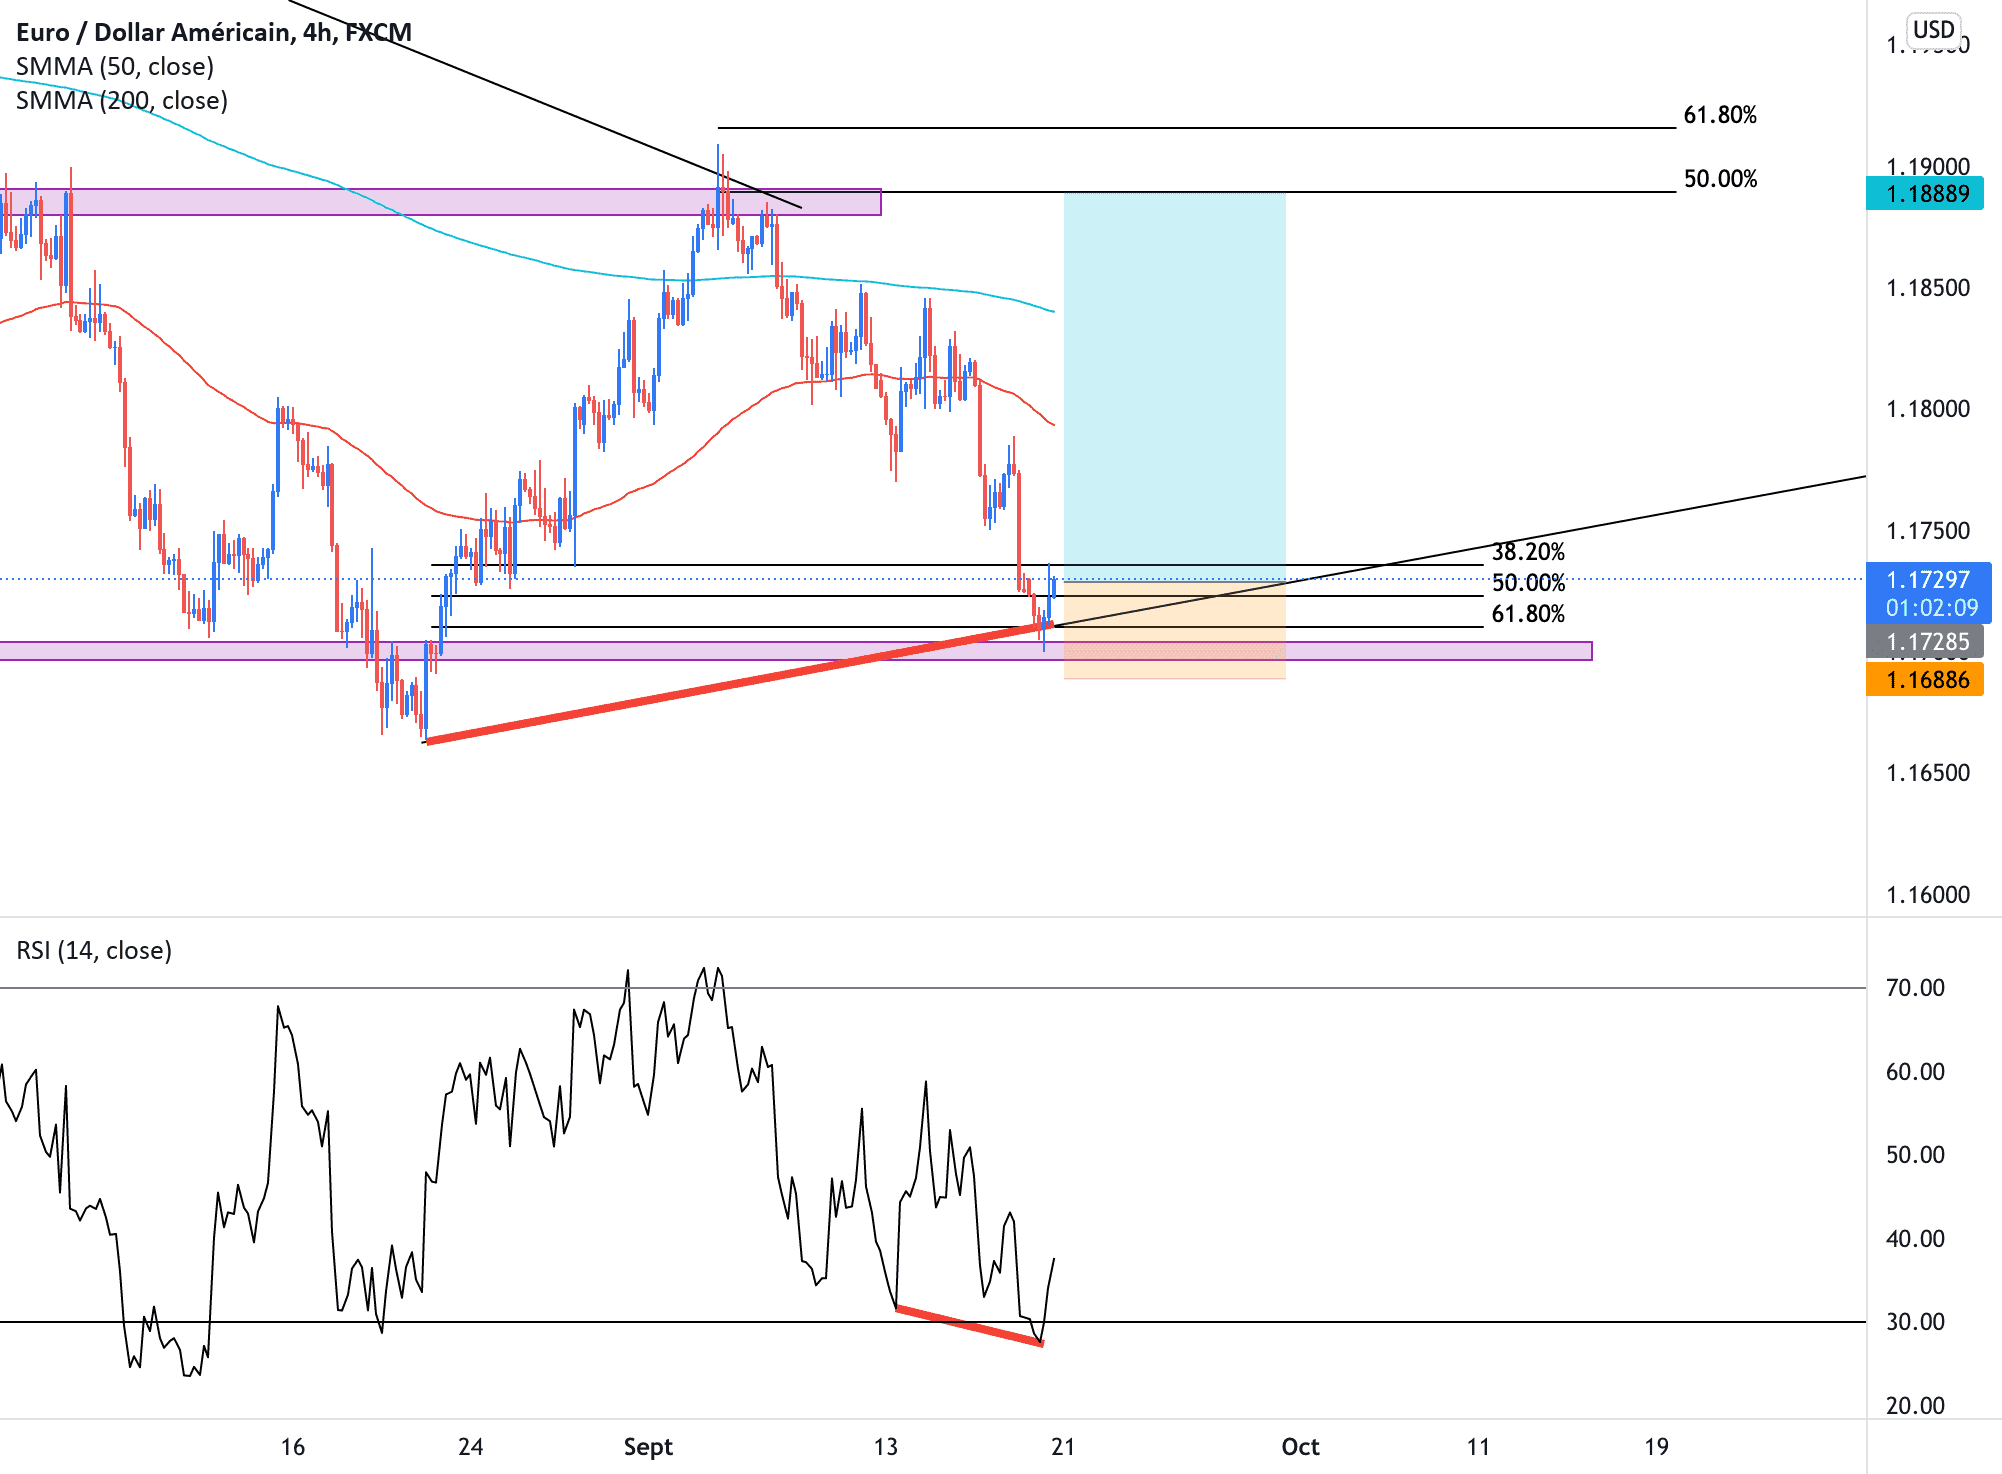
Task: Select the lower purple support rectangle
Action: coord(796,651)
